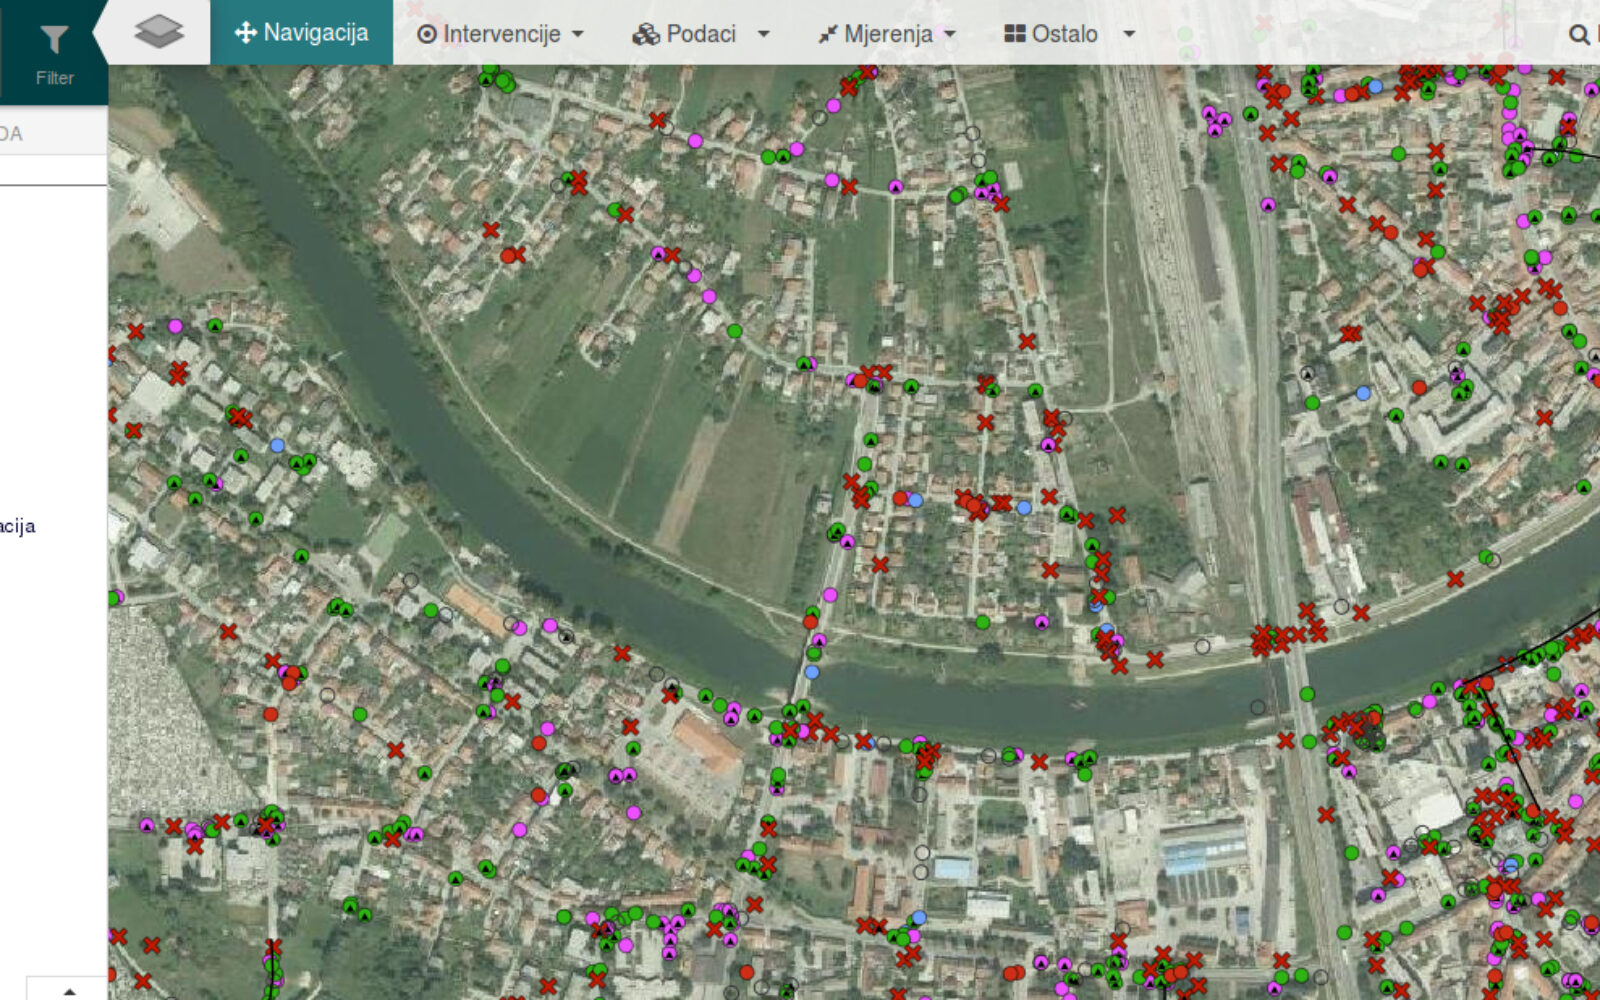Open search via the magnifier icon

1579,35
